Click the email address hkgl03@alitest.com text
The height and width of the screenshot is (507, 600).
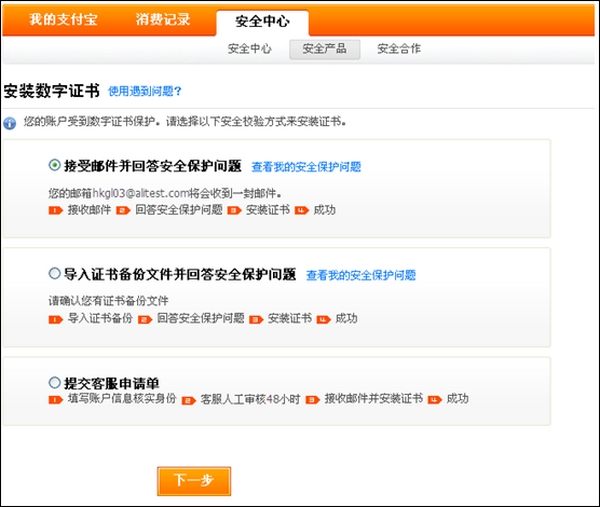[141, 193]
